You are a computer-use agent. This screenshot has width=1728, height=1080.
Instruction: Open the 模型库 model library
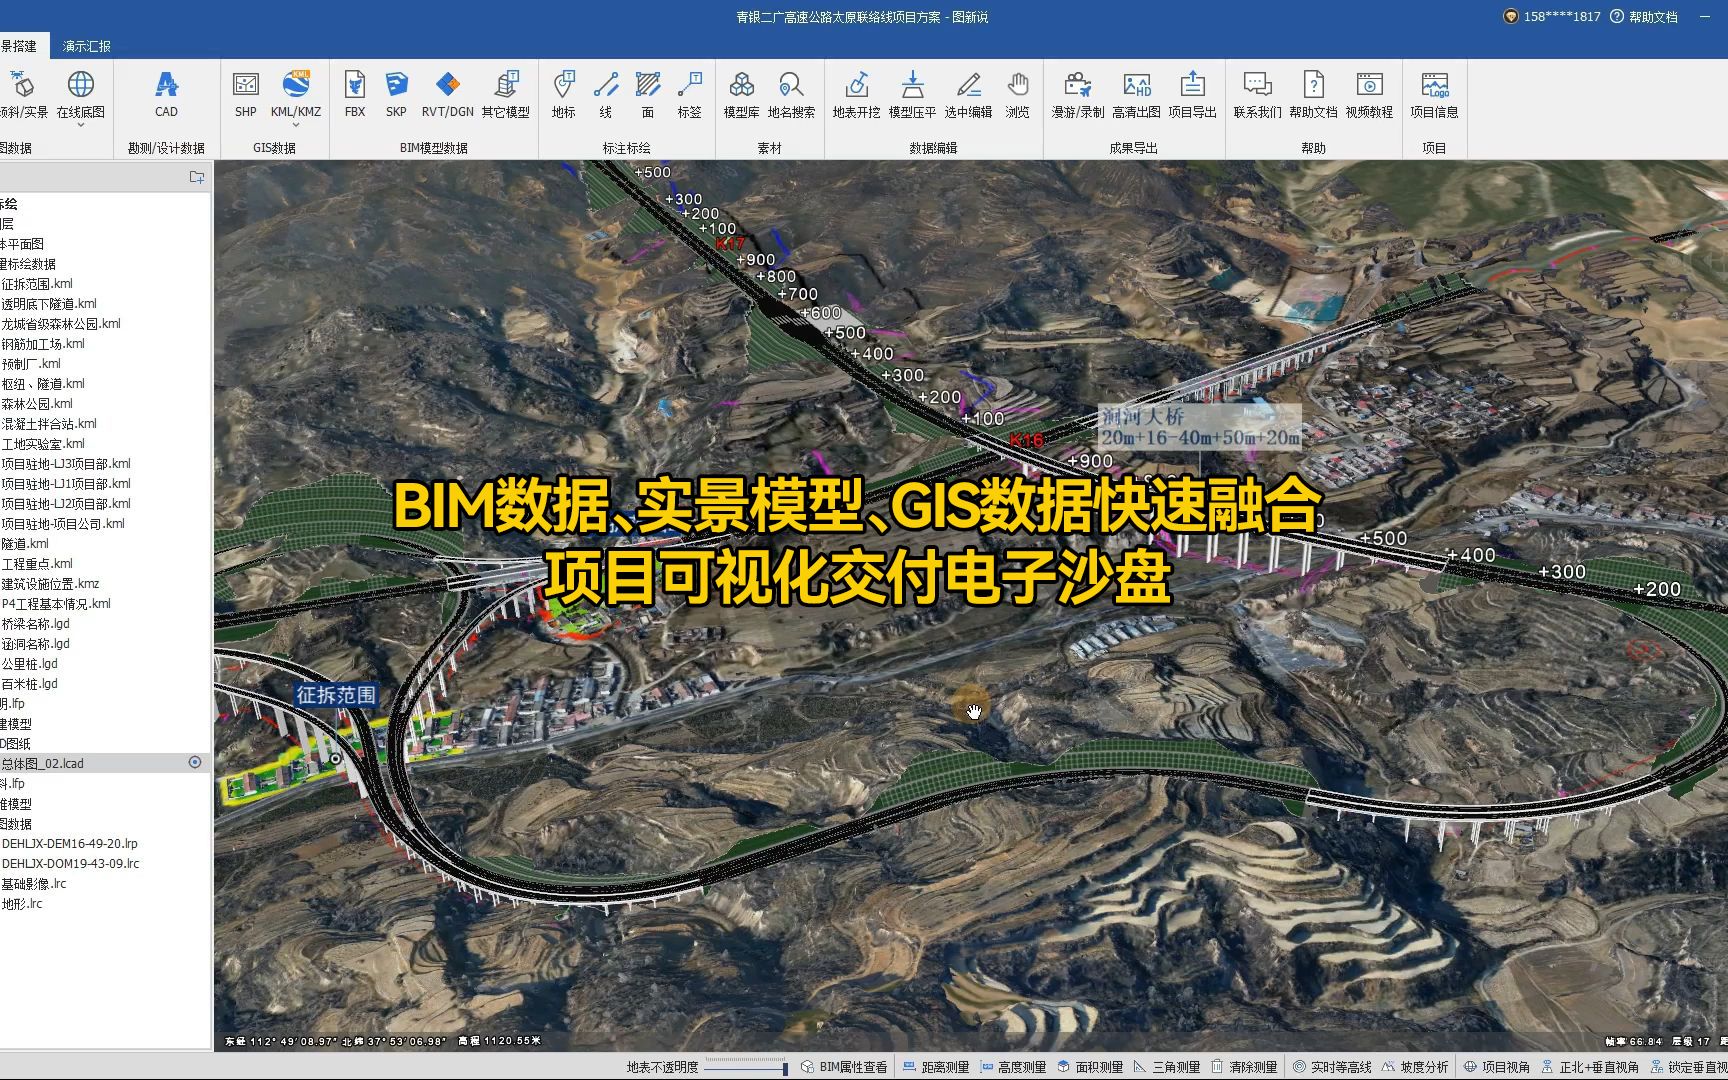pos(742,94)
